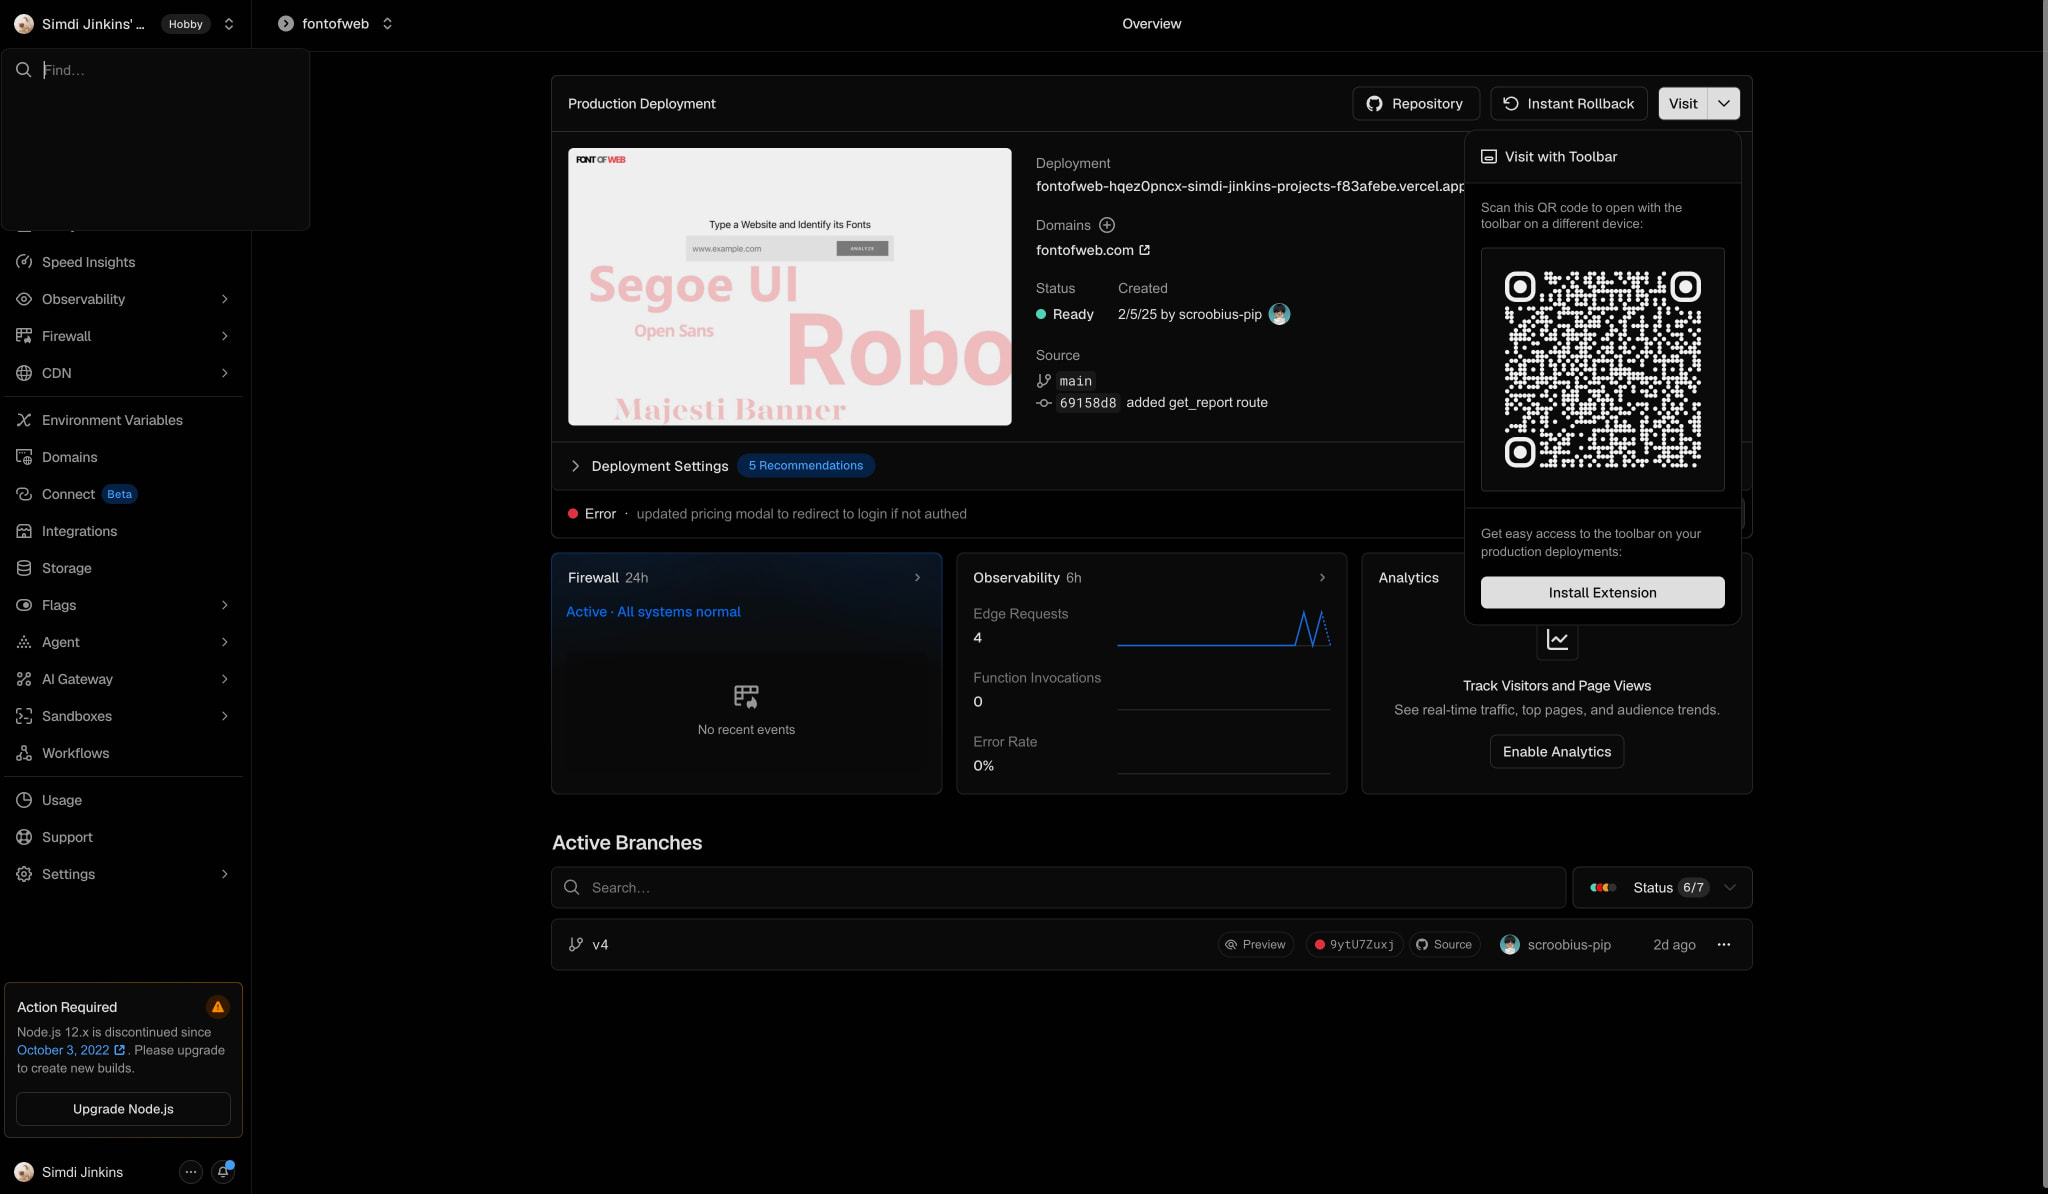Open October 3, 2022 link
The image size is (2048, 1194).
point(71,1050)
